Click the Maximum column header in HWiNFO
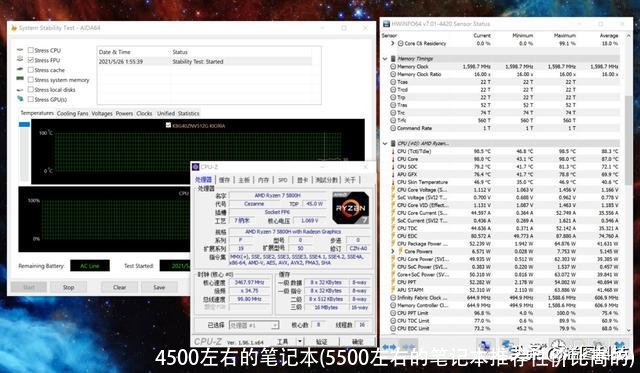This screenshot has width=640, height=373. (x=564, y=36)
